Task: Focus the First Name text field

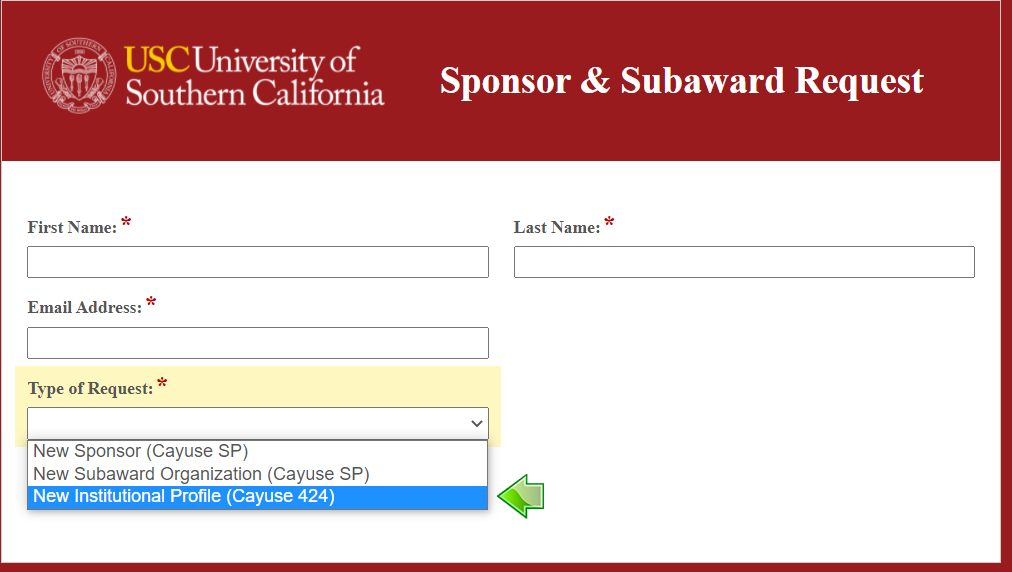Action: tap(258, 262)
